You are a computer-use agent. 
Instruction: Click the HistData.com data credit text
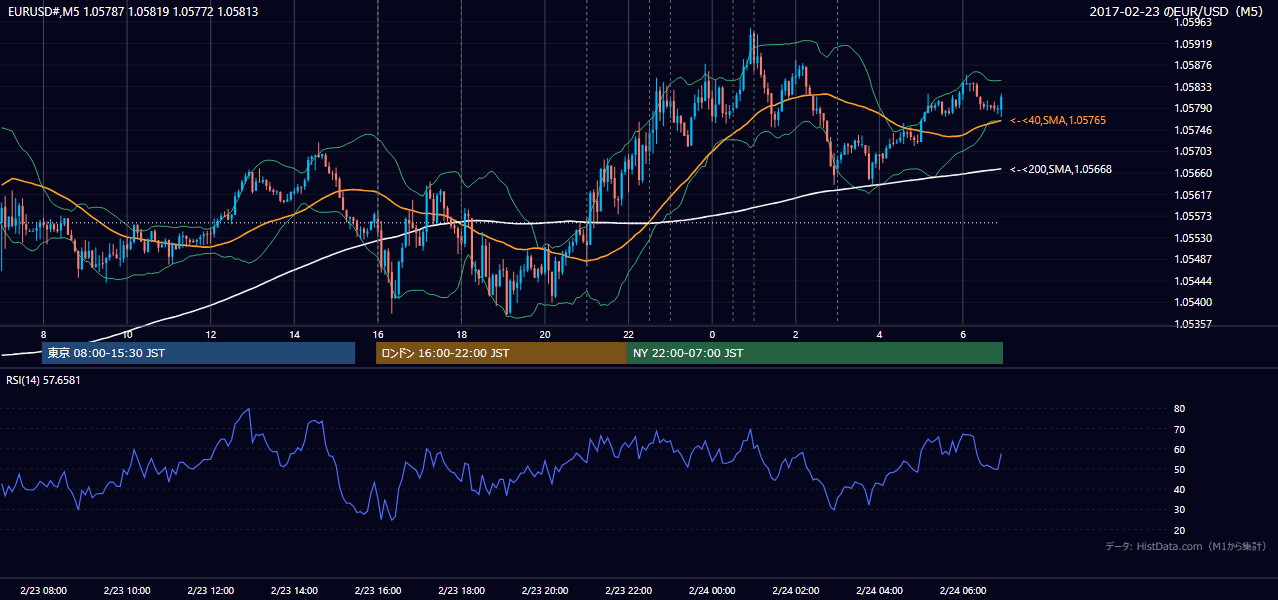pyautogui.click(x=1185, y=546)
